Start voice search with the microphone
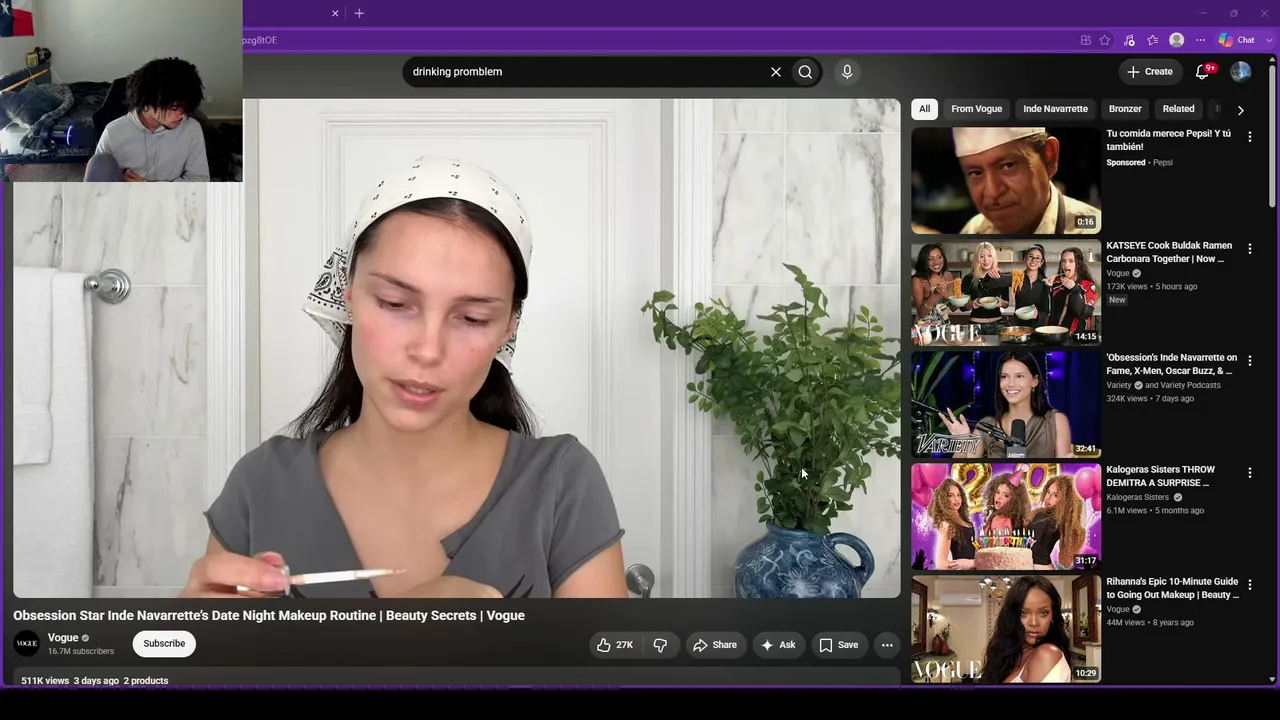The image size is (1280, 720). point(847,72)
